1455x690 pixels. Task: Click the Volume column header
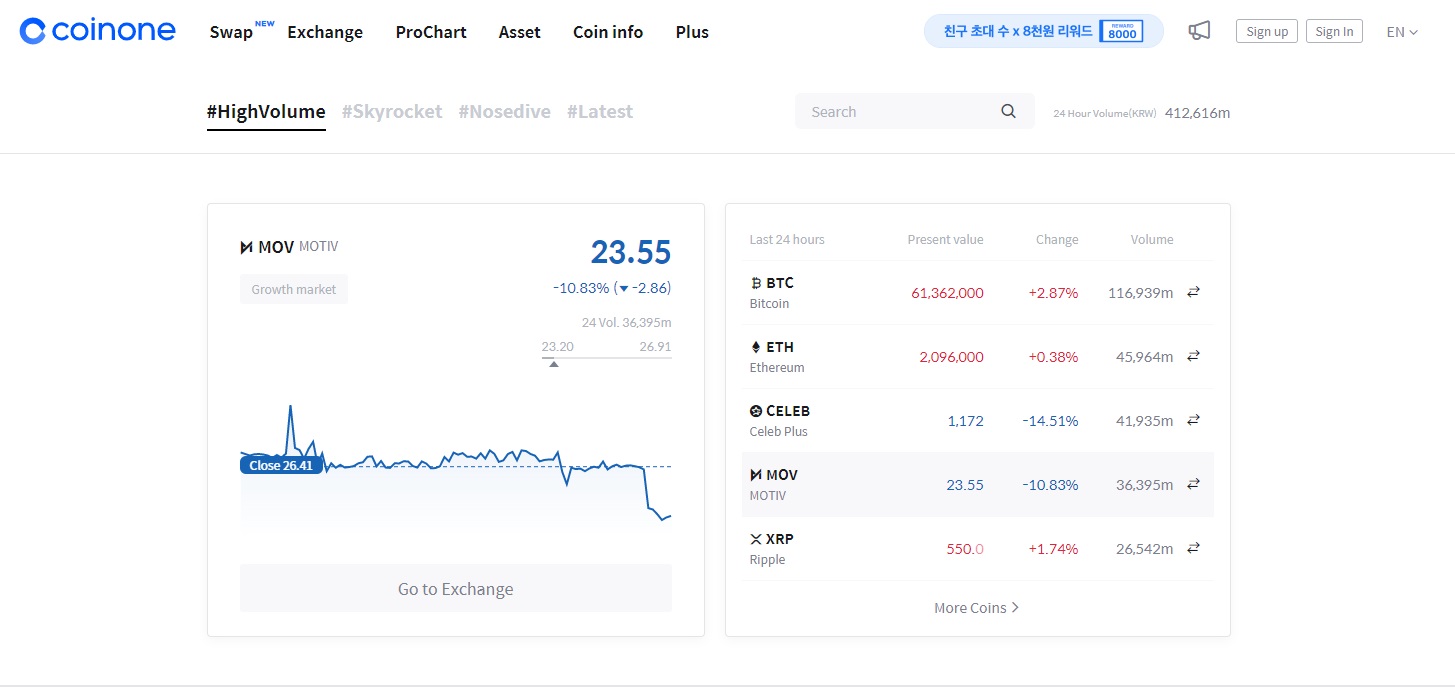coord(1152,239)
